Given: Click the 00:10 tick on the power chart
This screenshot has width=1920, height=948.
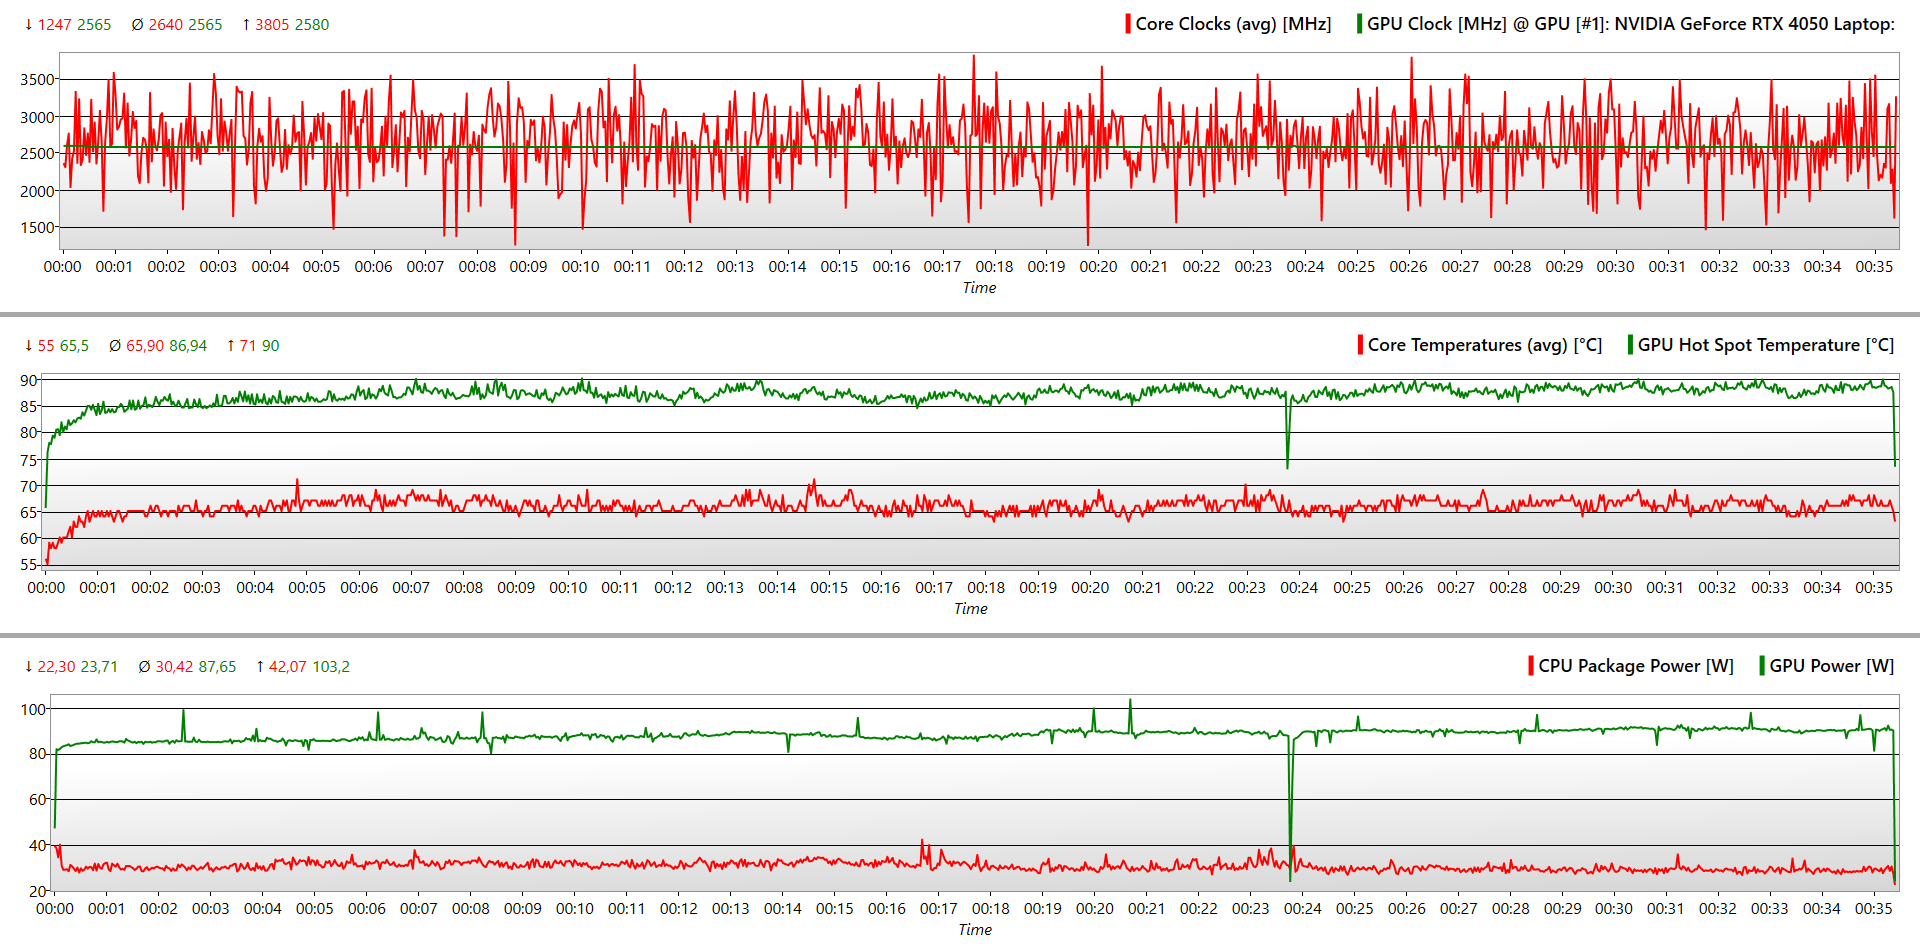Looking at the screenshot, I should (574, 909).
